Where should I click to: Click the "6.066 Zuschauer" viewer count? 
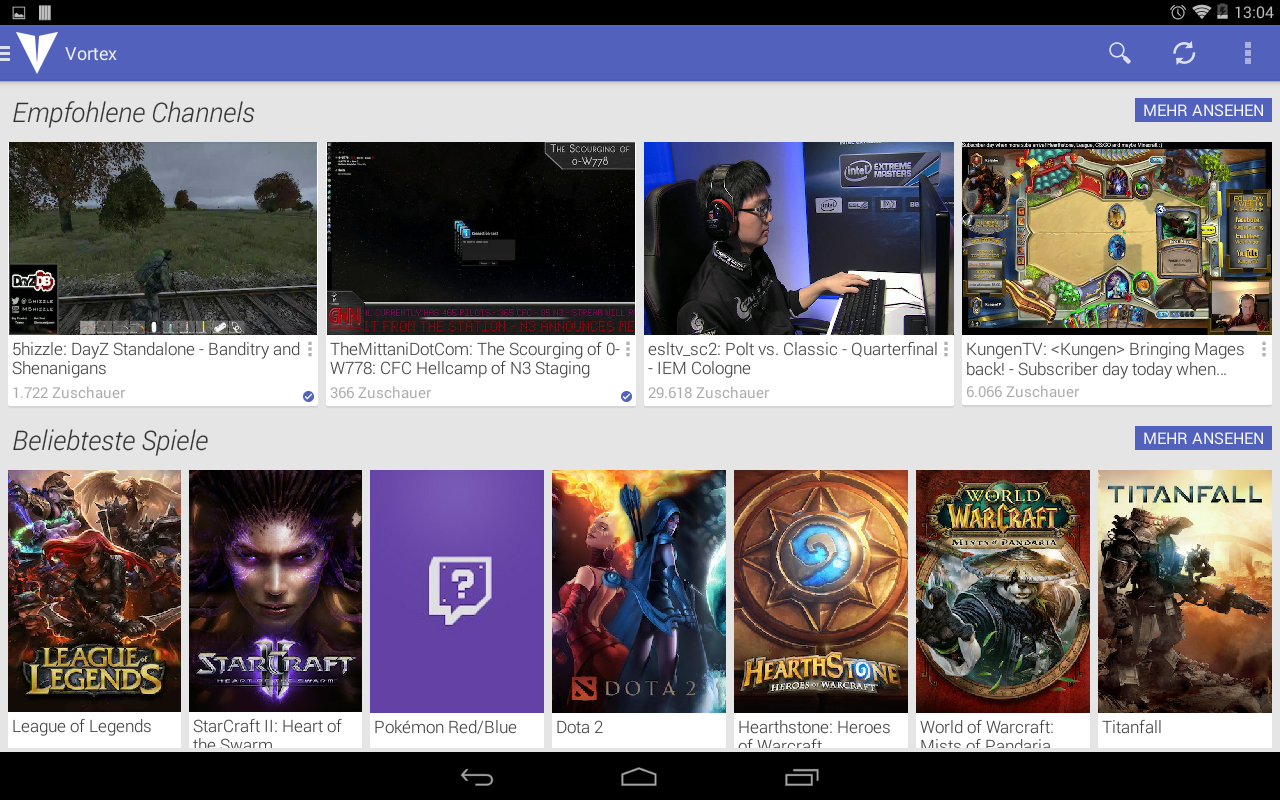tap(1023, 392)
